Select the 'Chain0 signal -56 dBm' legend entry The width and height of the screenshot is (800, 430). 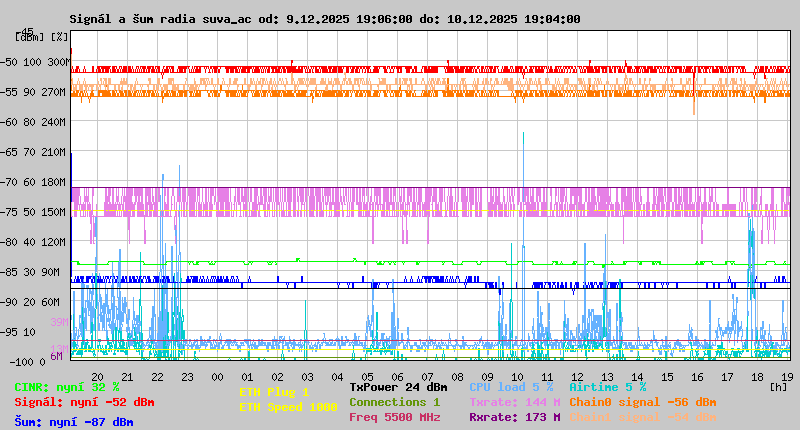pos(643,402)
